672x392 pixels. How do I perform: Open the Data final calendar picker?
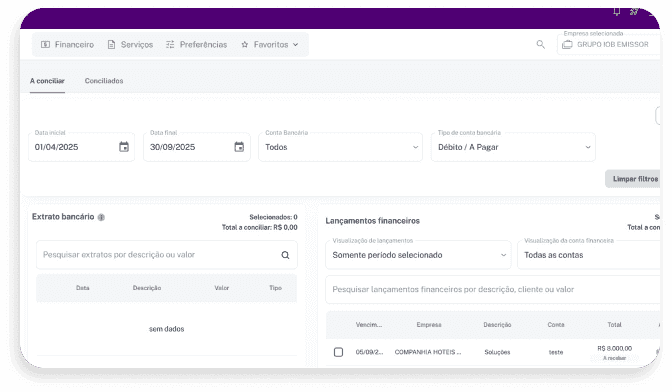coord(239,147)
